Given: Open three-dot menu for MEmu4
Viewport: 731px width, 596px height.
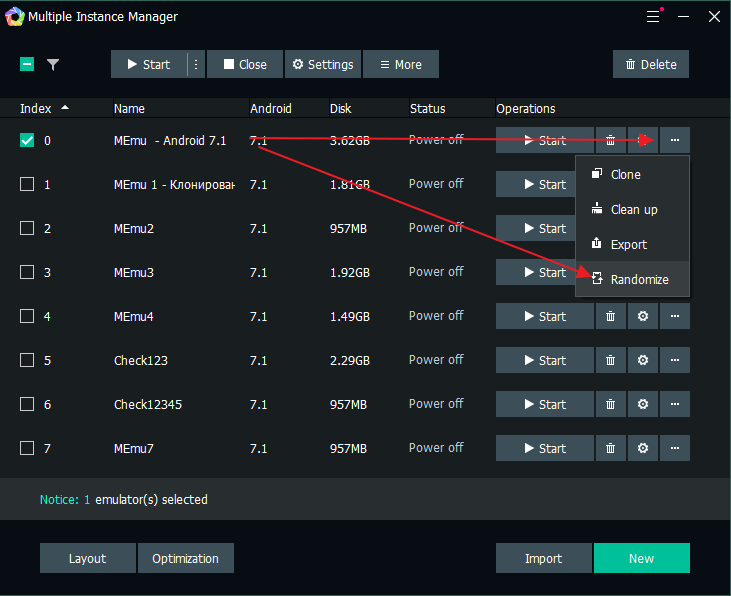Looking at the screenshot, I should [x=675, y=316].
